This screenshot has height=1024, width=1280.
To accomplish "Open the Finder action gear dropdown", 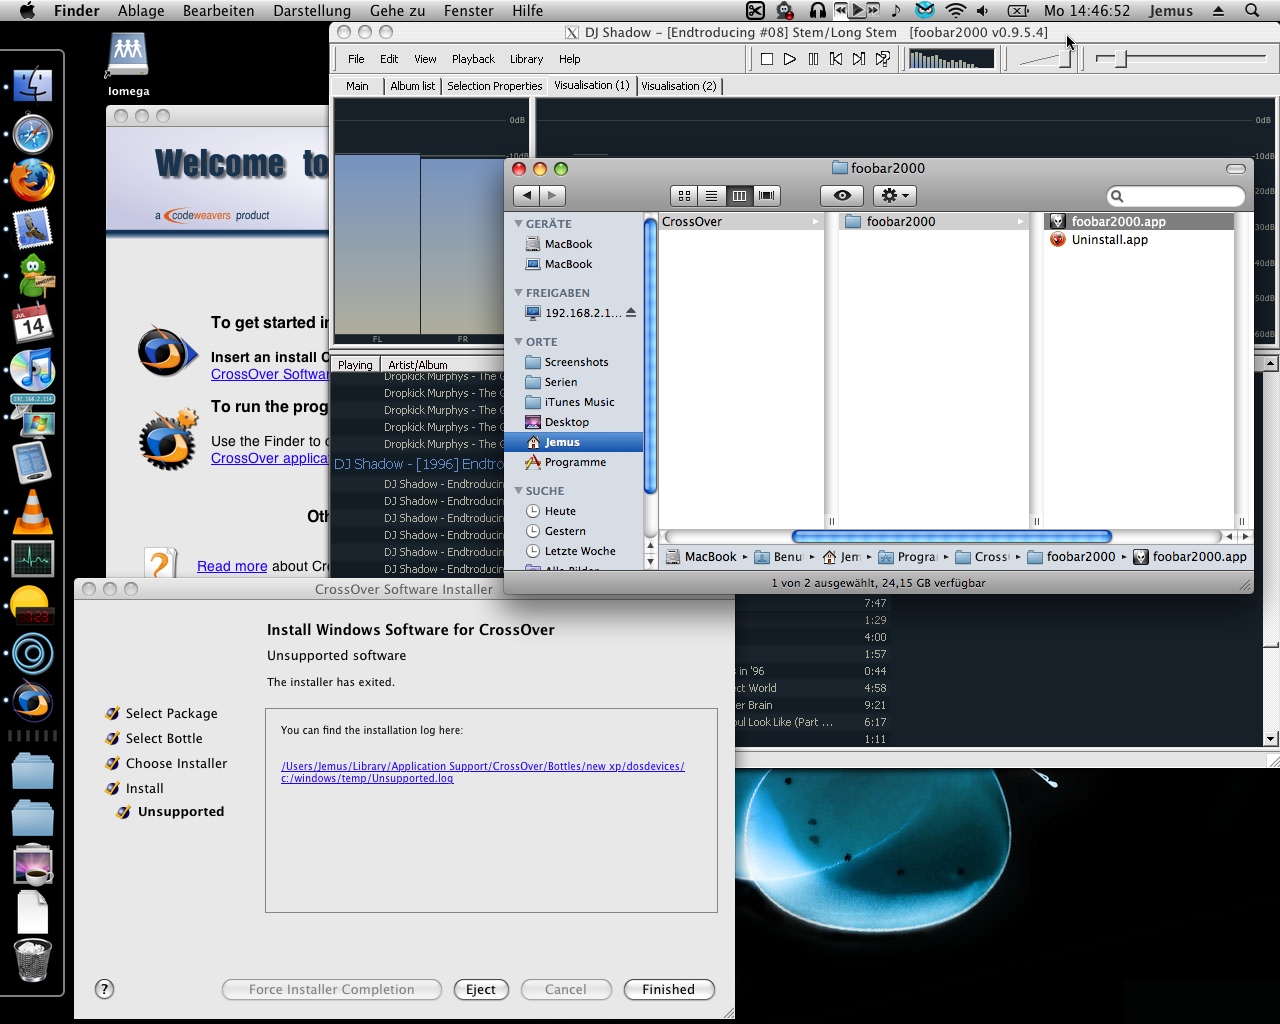I will click(894, 196).
